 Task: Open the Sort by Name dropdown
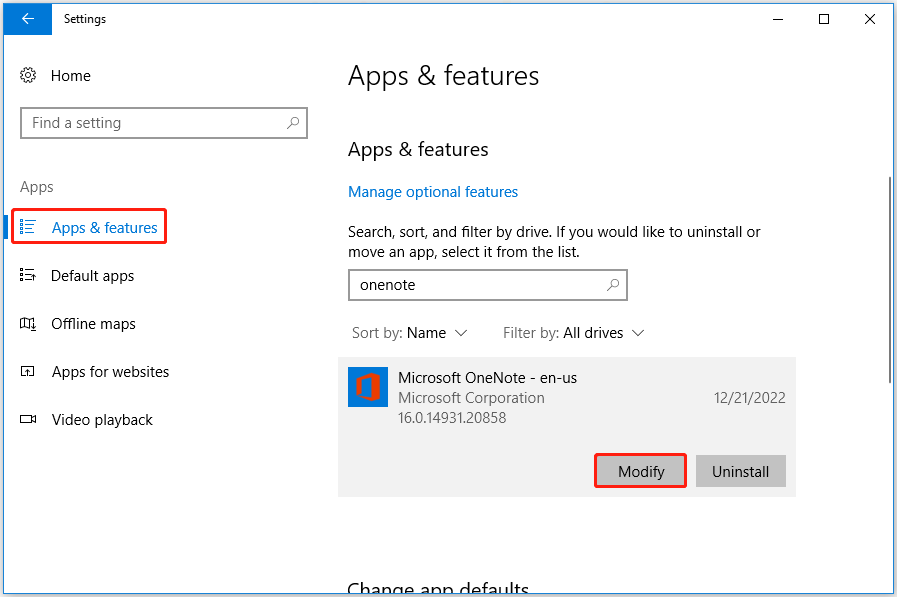coord(410,333)
